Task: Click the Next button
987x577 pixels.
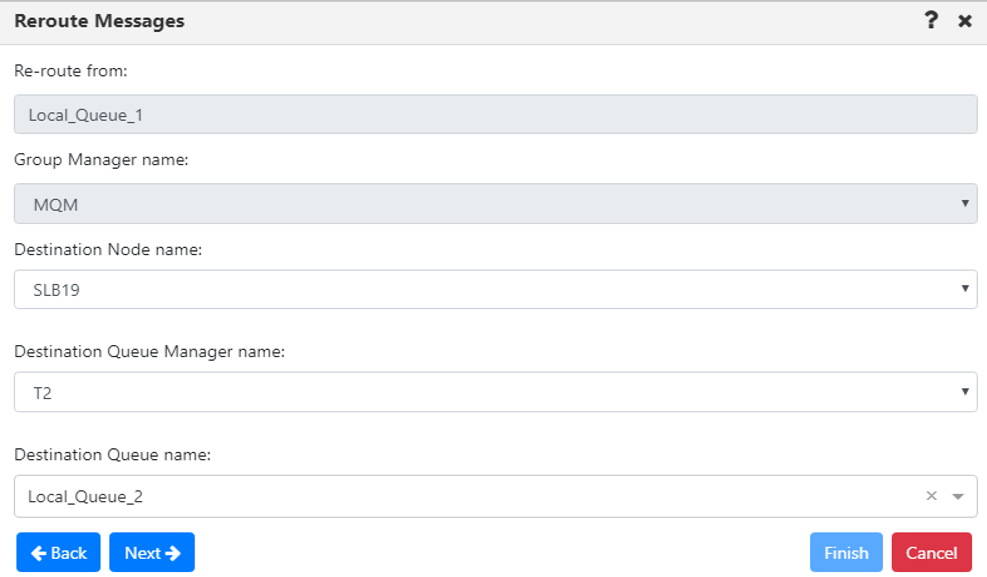Action: (x=151, y=552)
